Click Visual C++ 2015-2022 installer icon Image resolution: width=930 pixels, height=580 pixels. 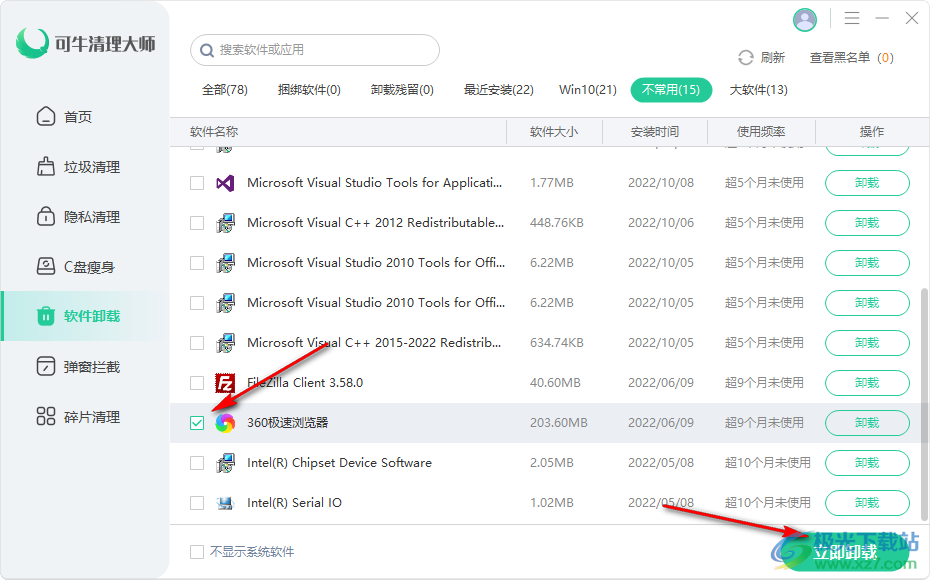[x=225, y=343]
